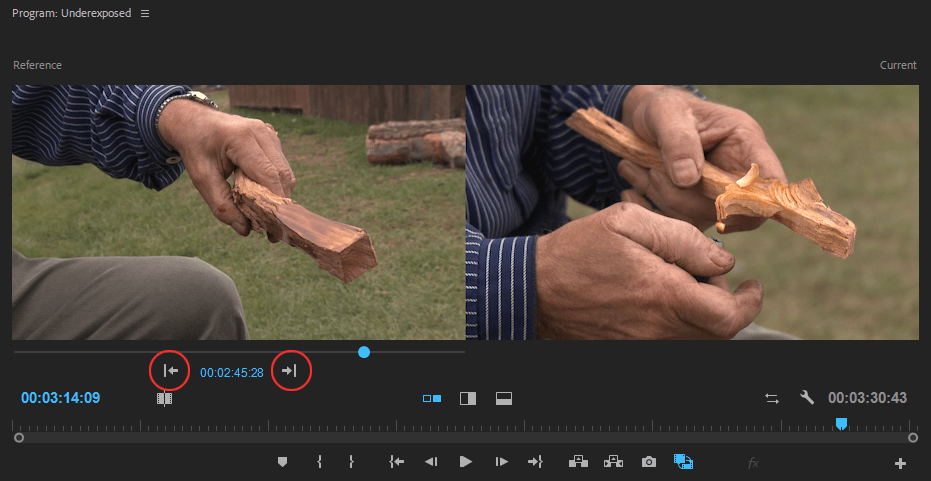The image size is (931, 481).
Task: Open the wrench settings menu
Action: point(807,397)
